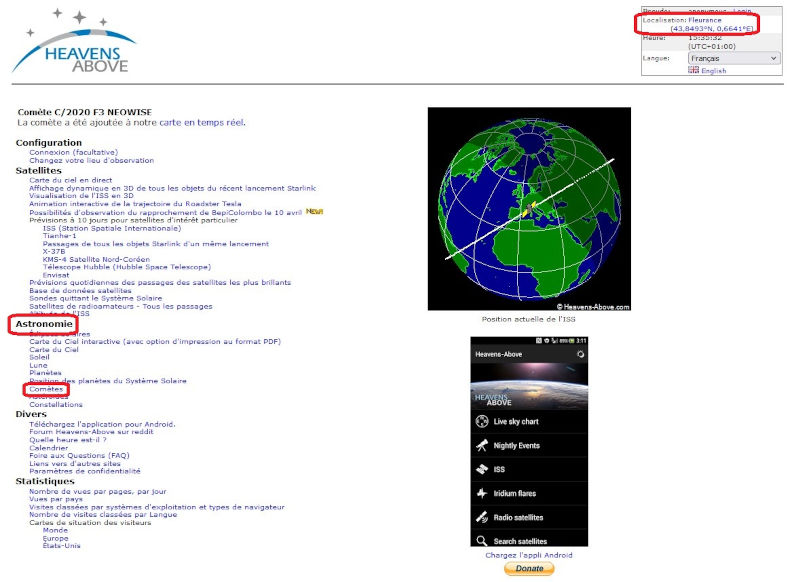
Task: Open 'Quelle heure est-il ?' link
Action: coord(68,439)
